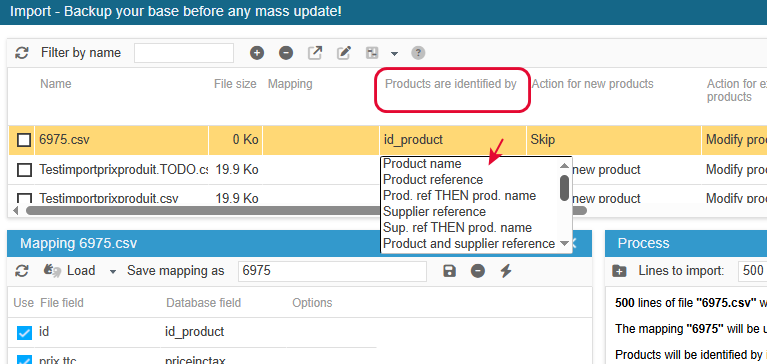Choose Sup. ref THEN prod. name option
This screenshot has height=364, width=767.
coord(457,228)
